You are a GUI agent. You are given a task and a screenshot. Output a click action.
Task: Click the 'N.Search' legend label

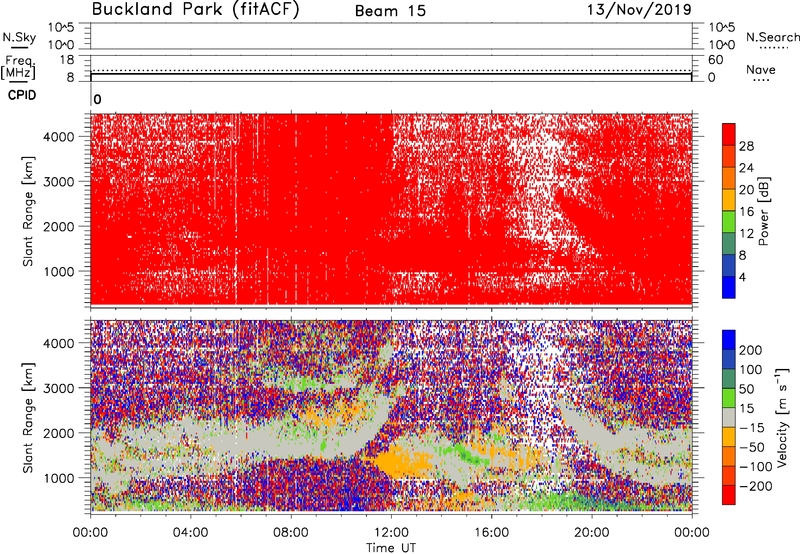click(772, 37)
